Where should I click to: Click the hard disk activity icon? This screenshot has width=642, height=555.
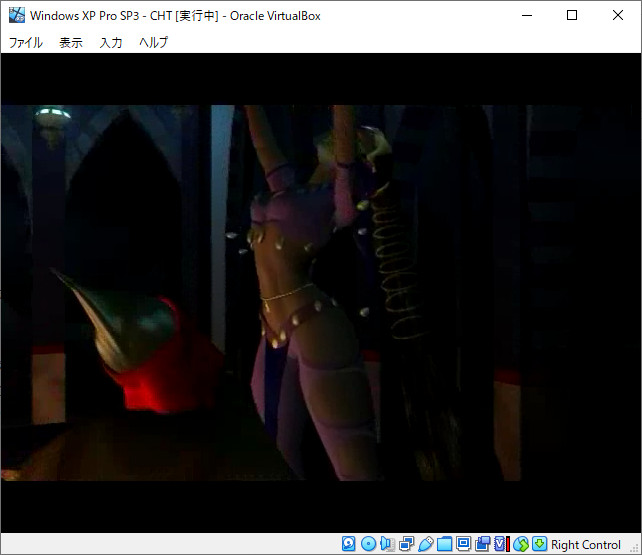(x=348, y=544)
